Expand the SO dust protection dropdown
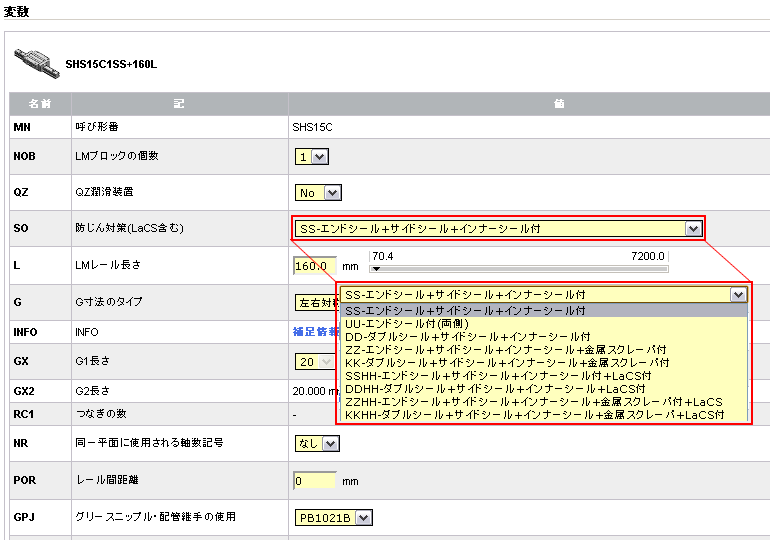The height and width of the screenshot is (540, 770). click(498, 229)
